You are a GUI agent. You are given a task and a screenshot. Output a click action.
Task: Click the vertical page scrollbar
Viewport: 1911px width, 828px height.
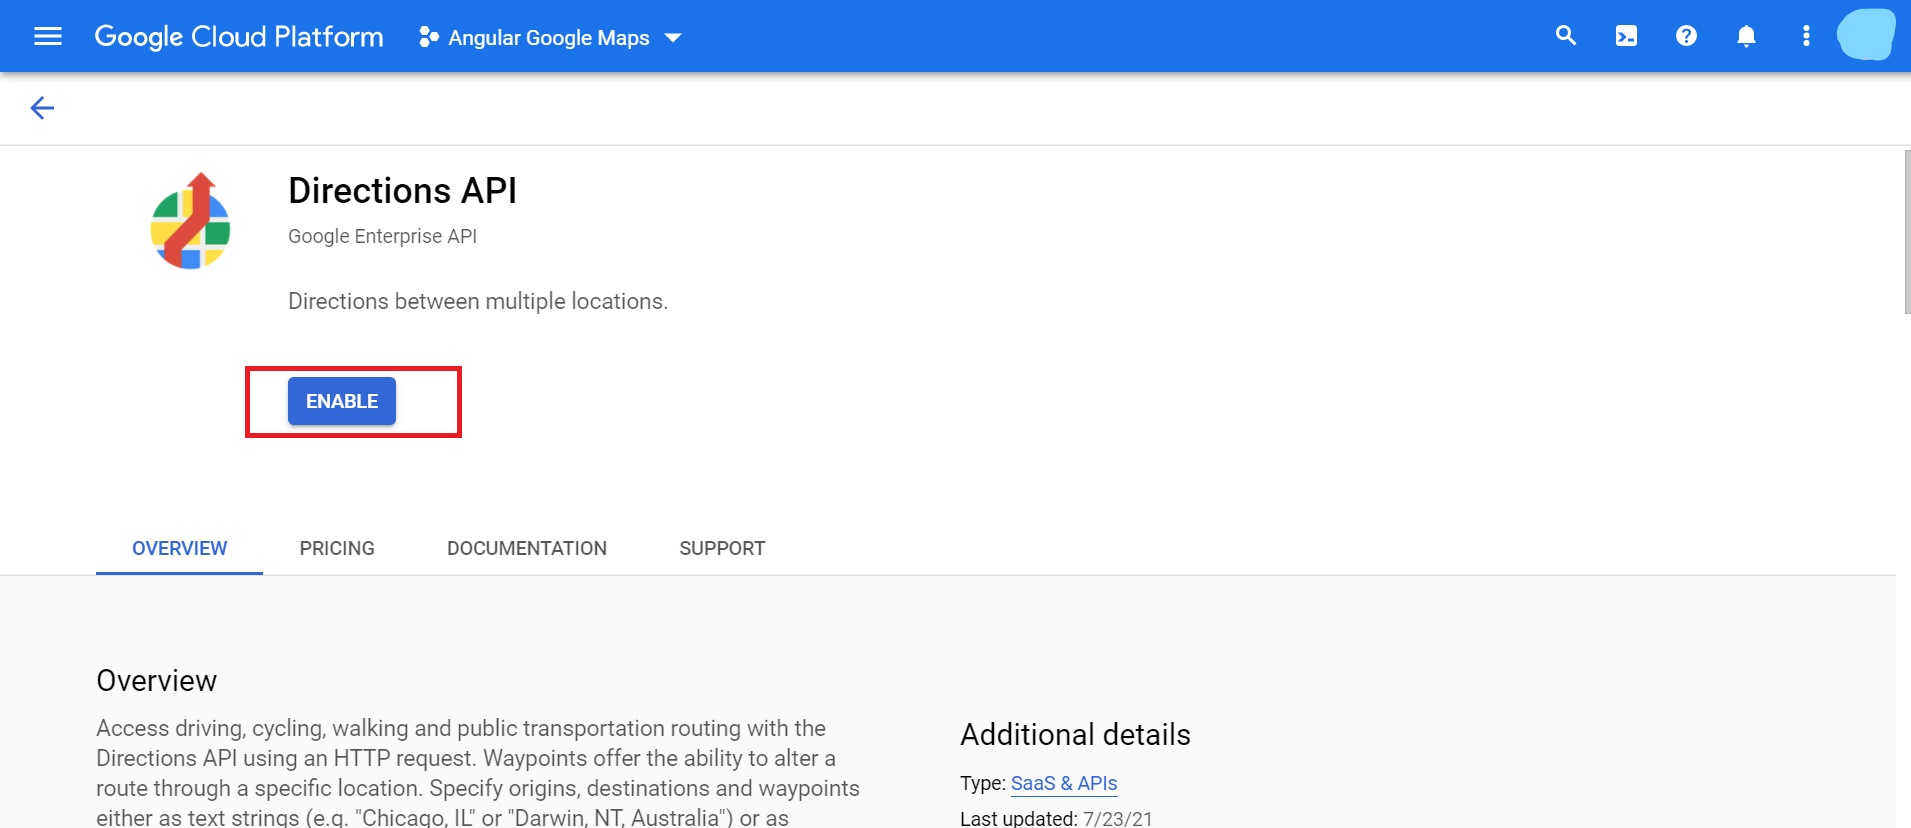(x=1907, y=232)
